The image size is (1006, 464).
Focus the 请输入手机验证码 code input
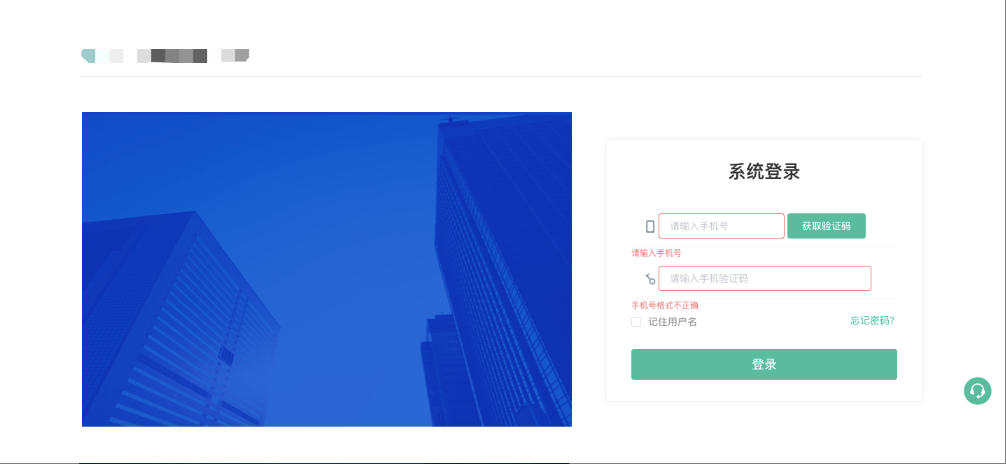[x=765, y=279]
